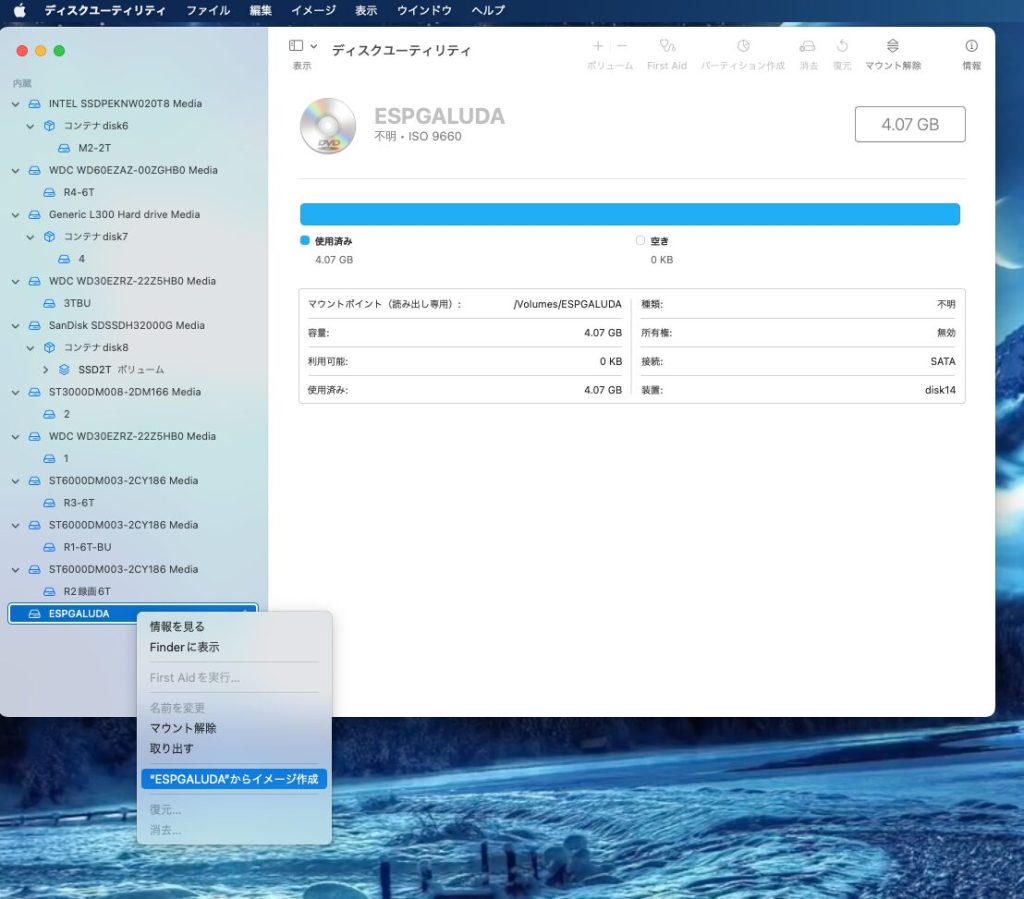This screenshot has width=1024, height=899.
Task: Collapse the コンテナdisk7 container
Action: pos(30,237)
